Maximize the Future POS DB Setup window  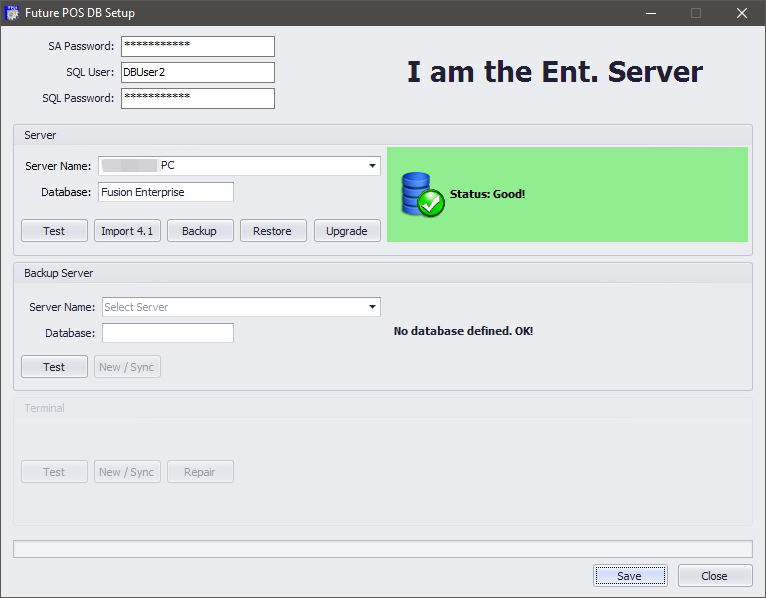[x=695, y=13]
